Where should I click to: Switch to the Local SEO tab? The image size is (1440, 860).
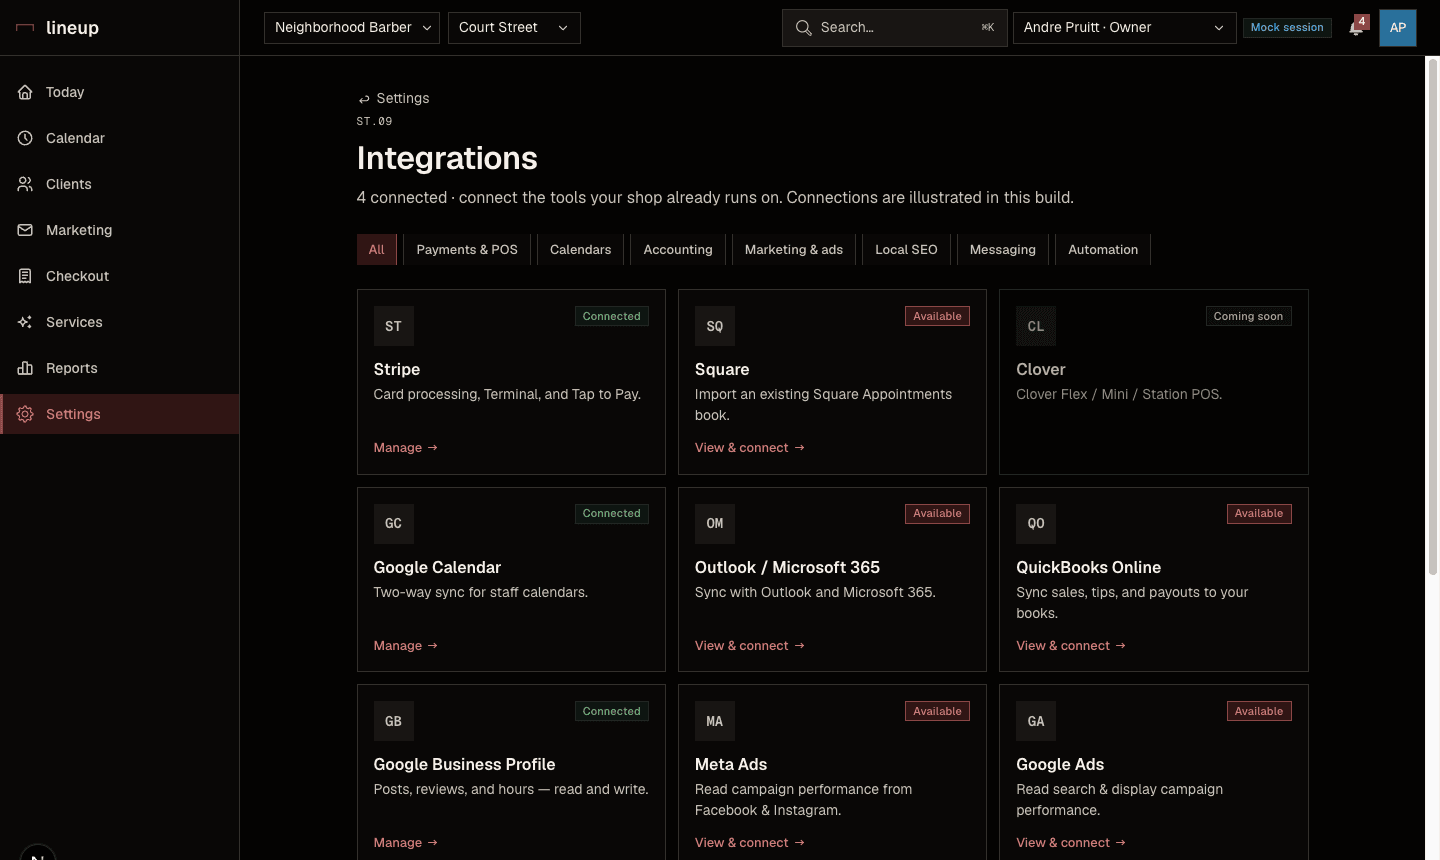click(906, 250)
